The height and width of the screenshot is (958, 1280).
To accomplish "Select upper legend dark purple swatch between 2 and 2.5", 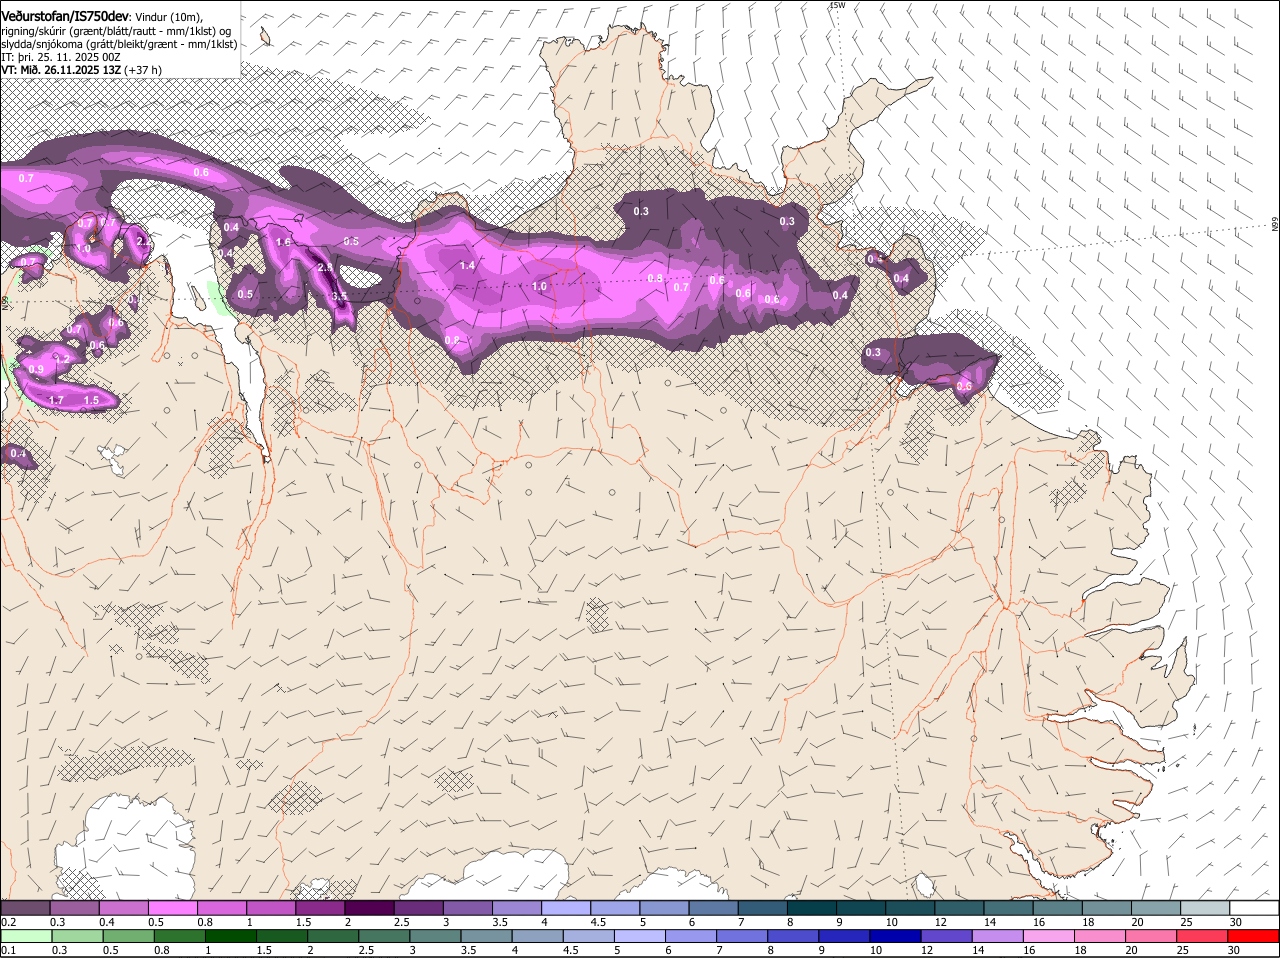I will coord(369,907).
